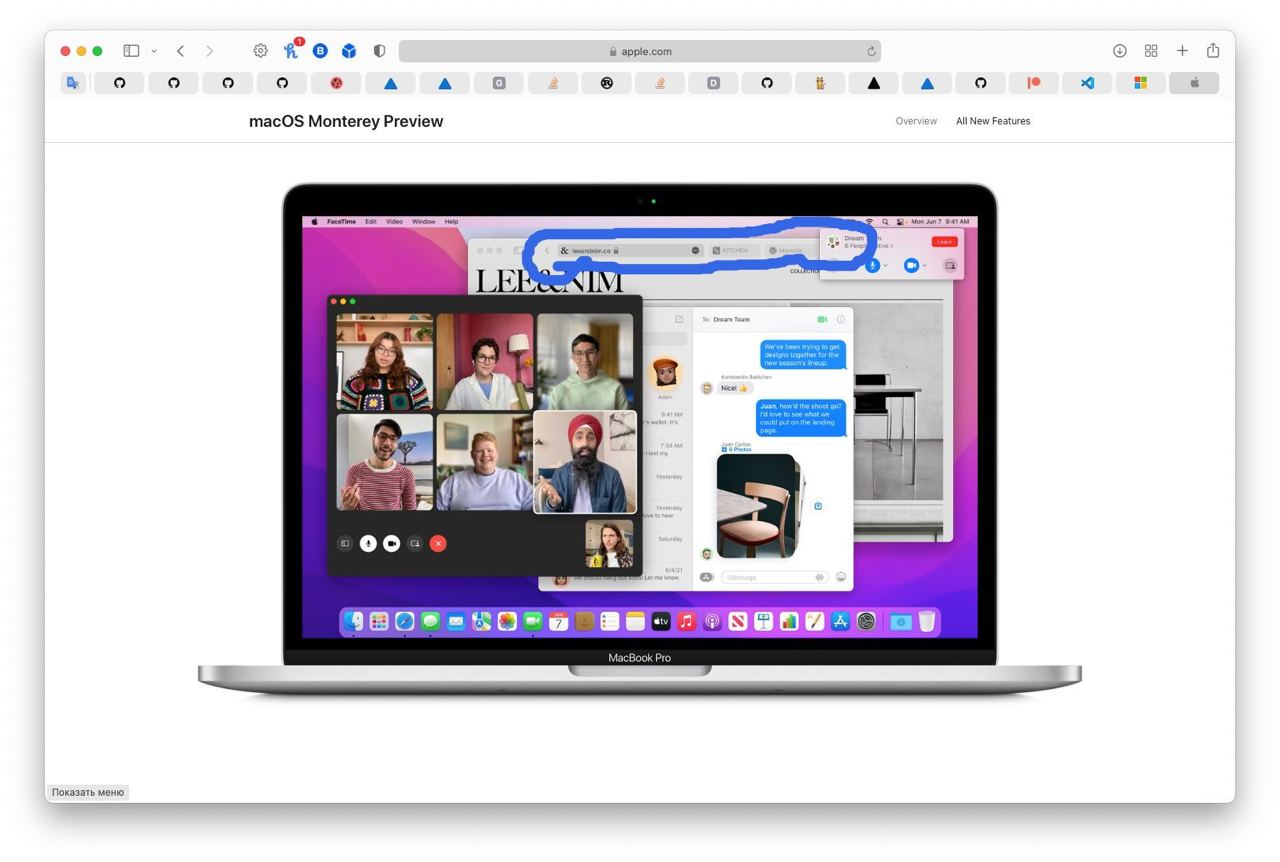Add a new tab with the plus button
This screenshot has width=1280, height=862.
pos(1182,51)
